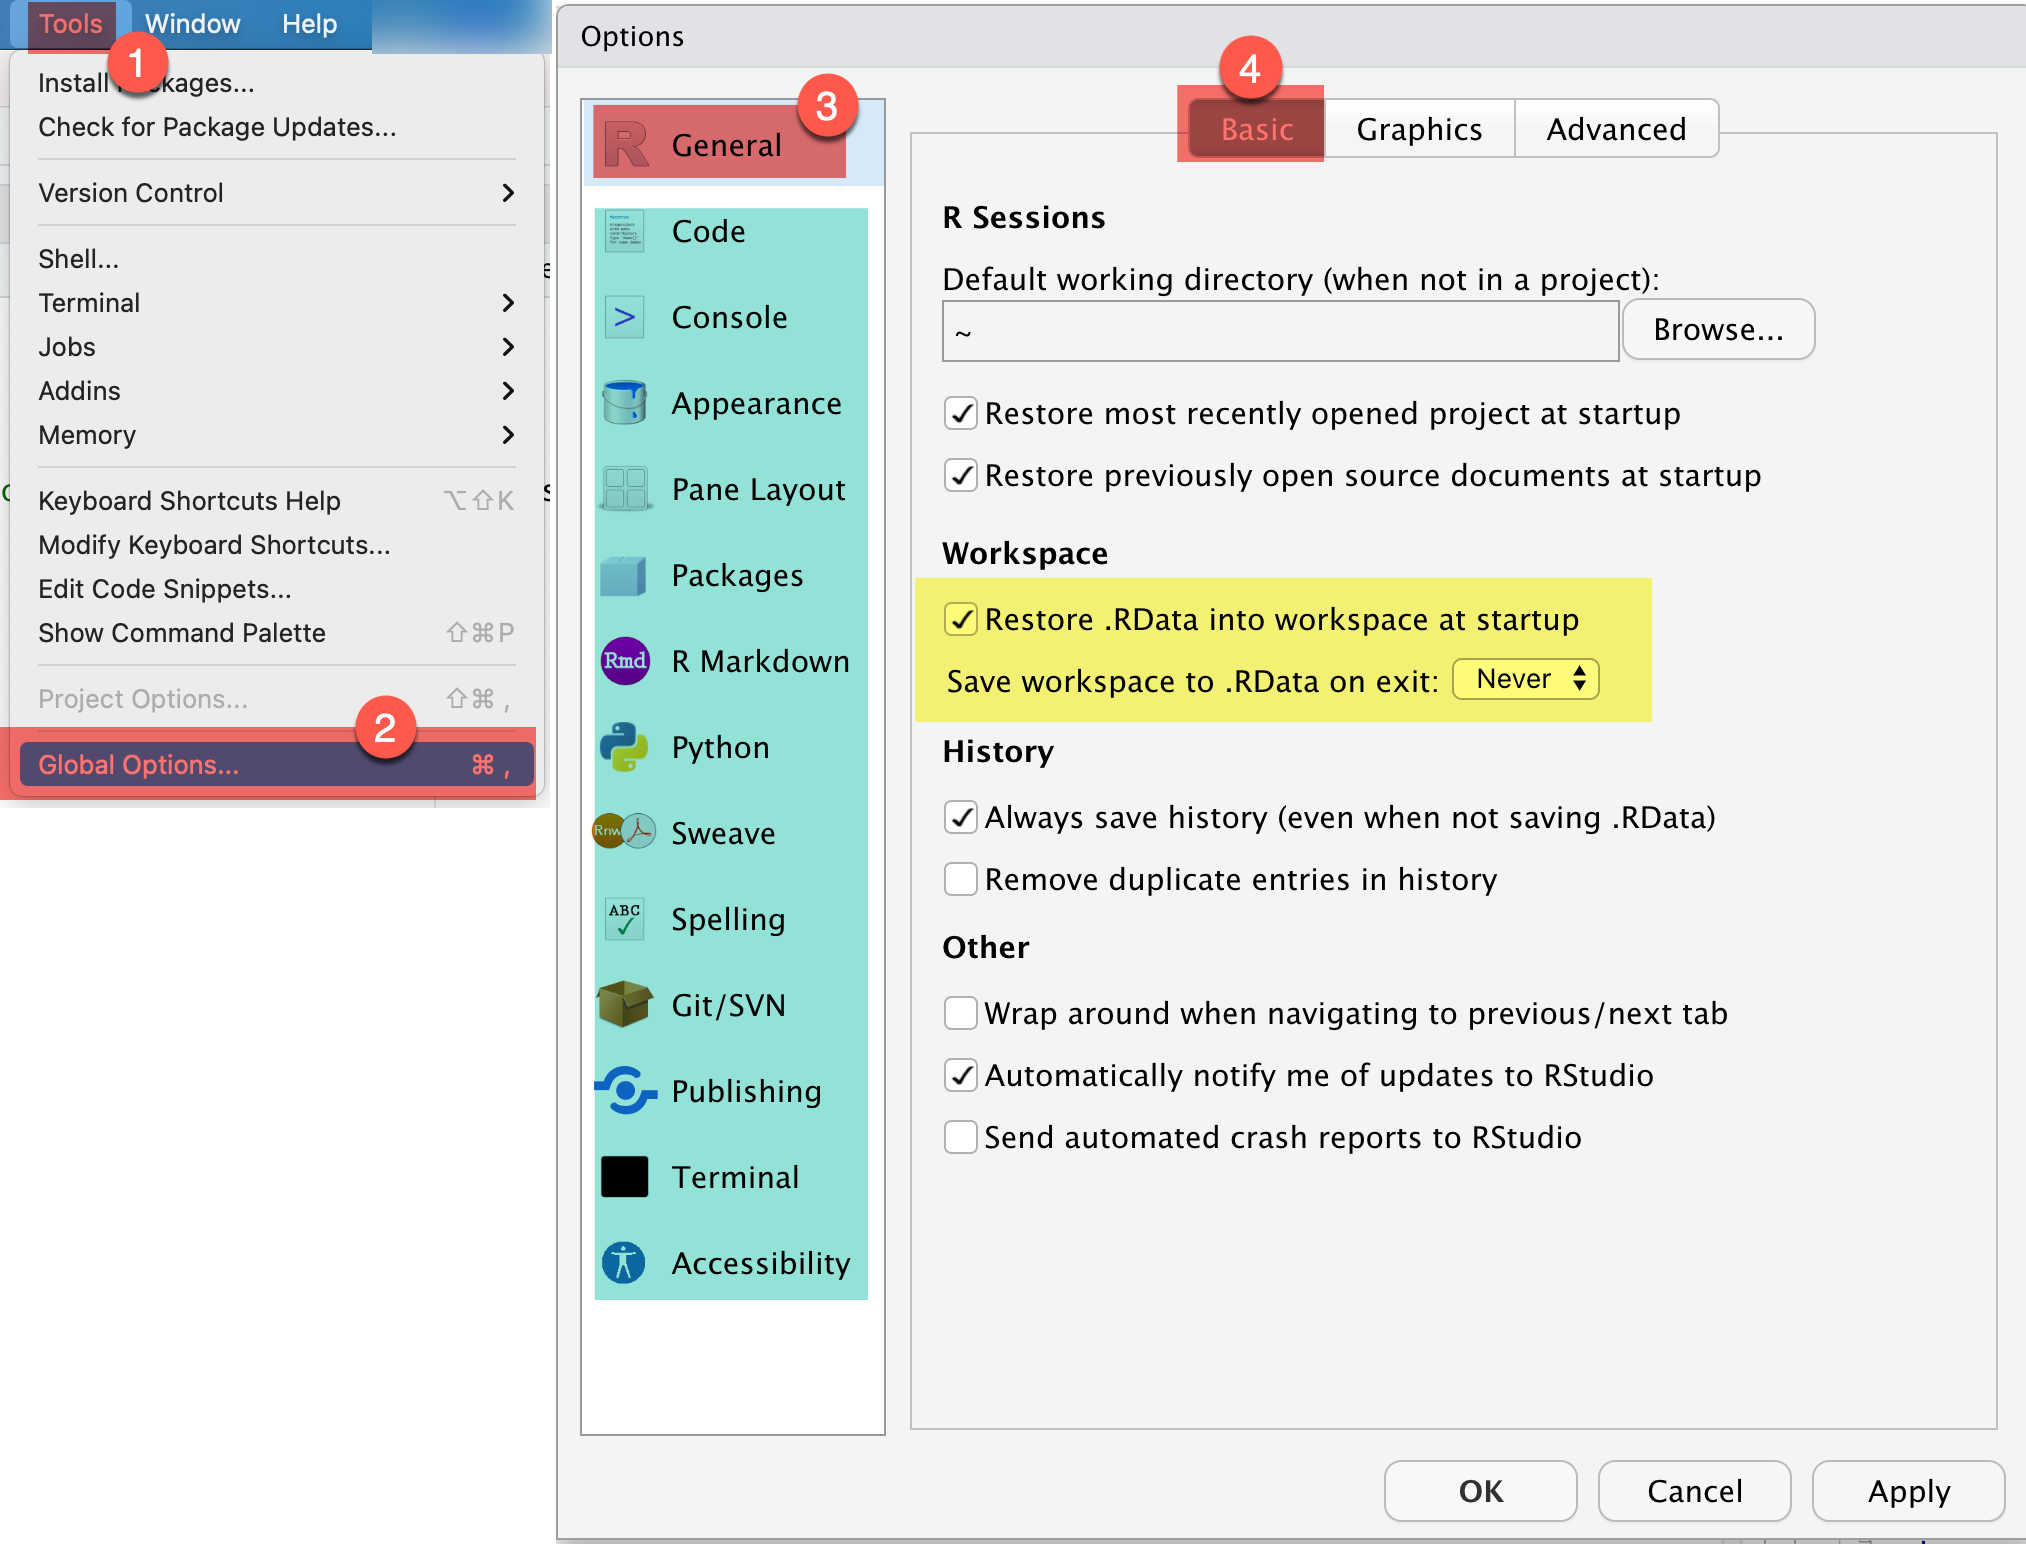Image resolution: width=2026 pixels, height=1544 pixels.
Task: Toggle Restore previously open source documents checkbox
Action: click(961, 475)
